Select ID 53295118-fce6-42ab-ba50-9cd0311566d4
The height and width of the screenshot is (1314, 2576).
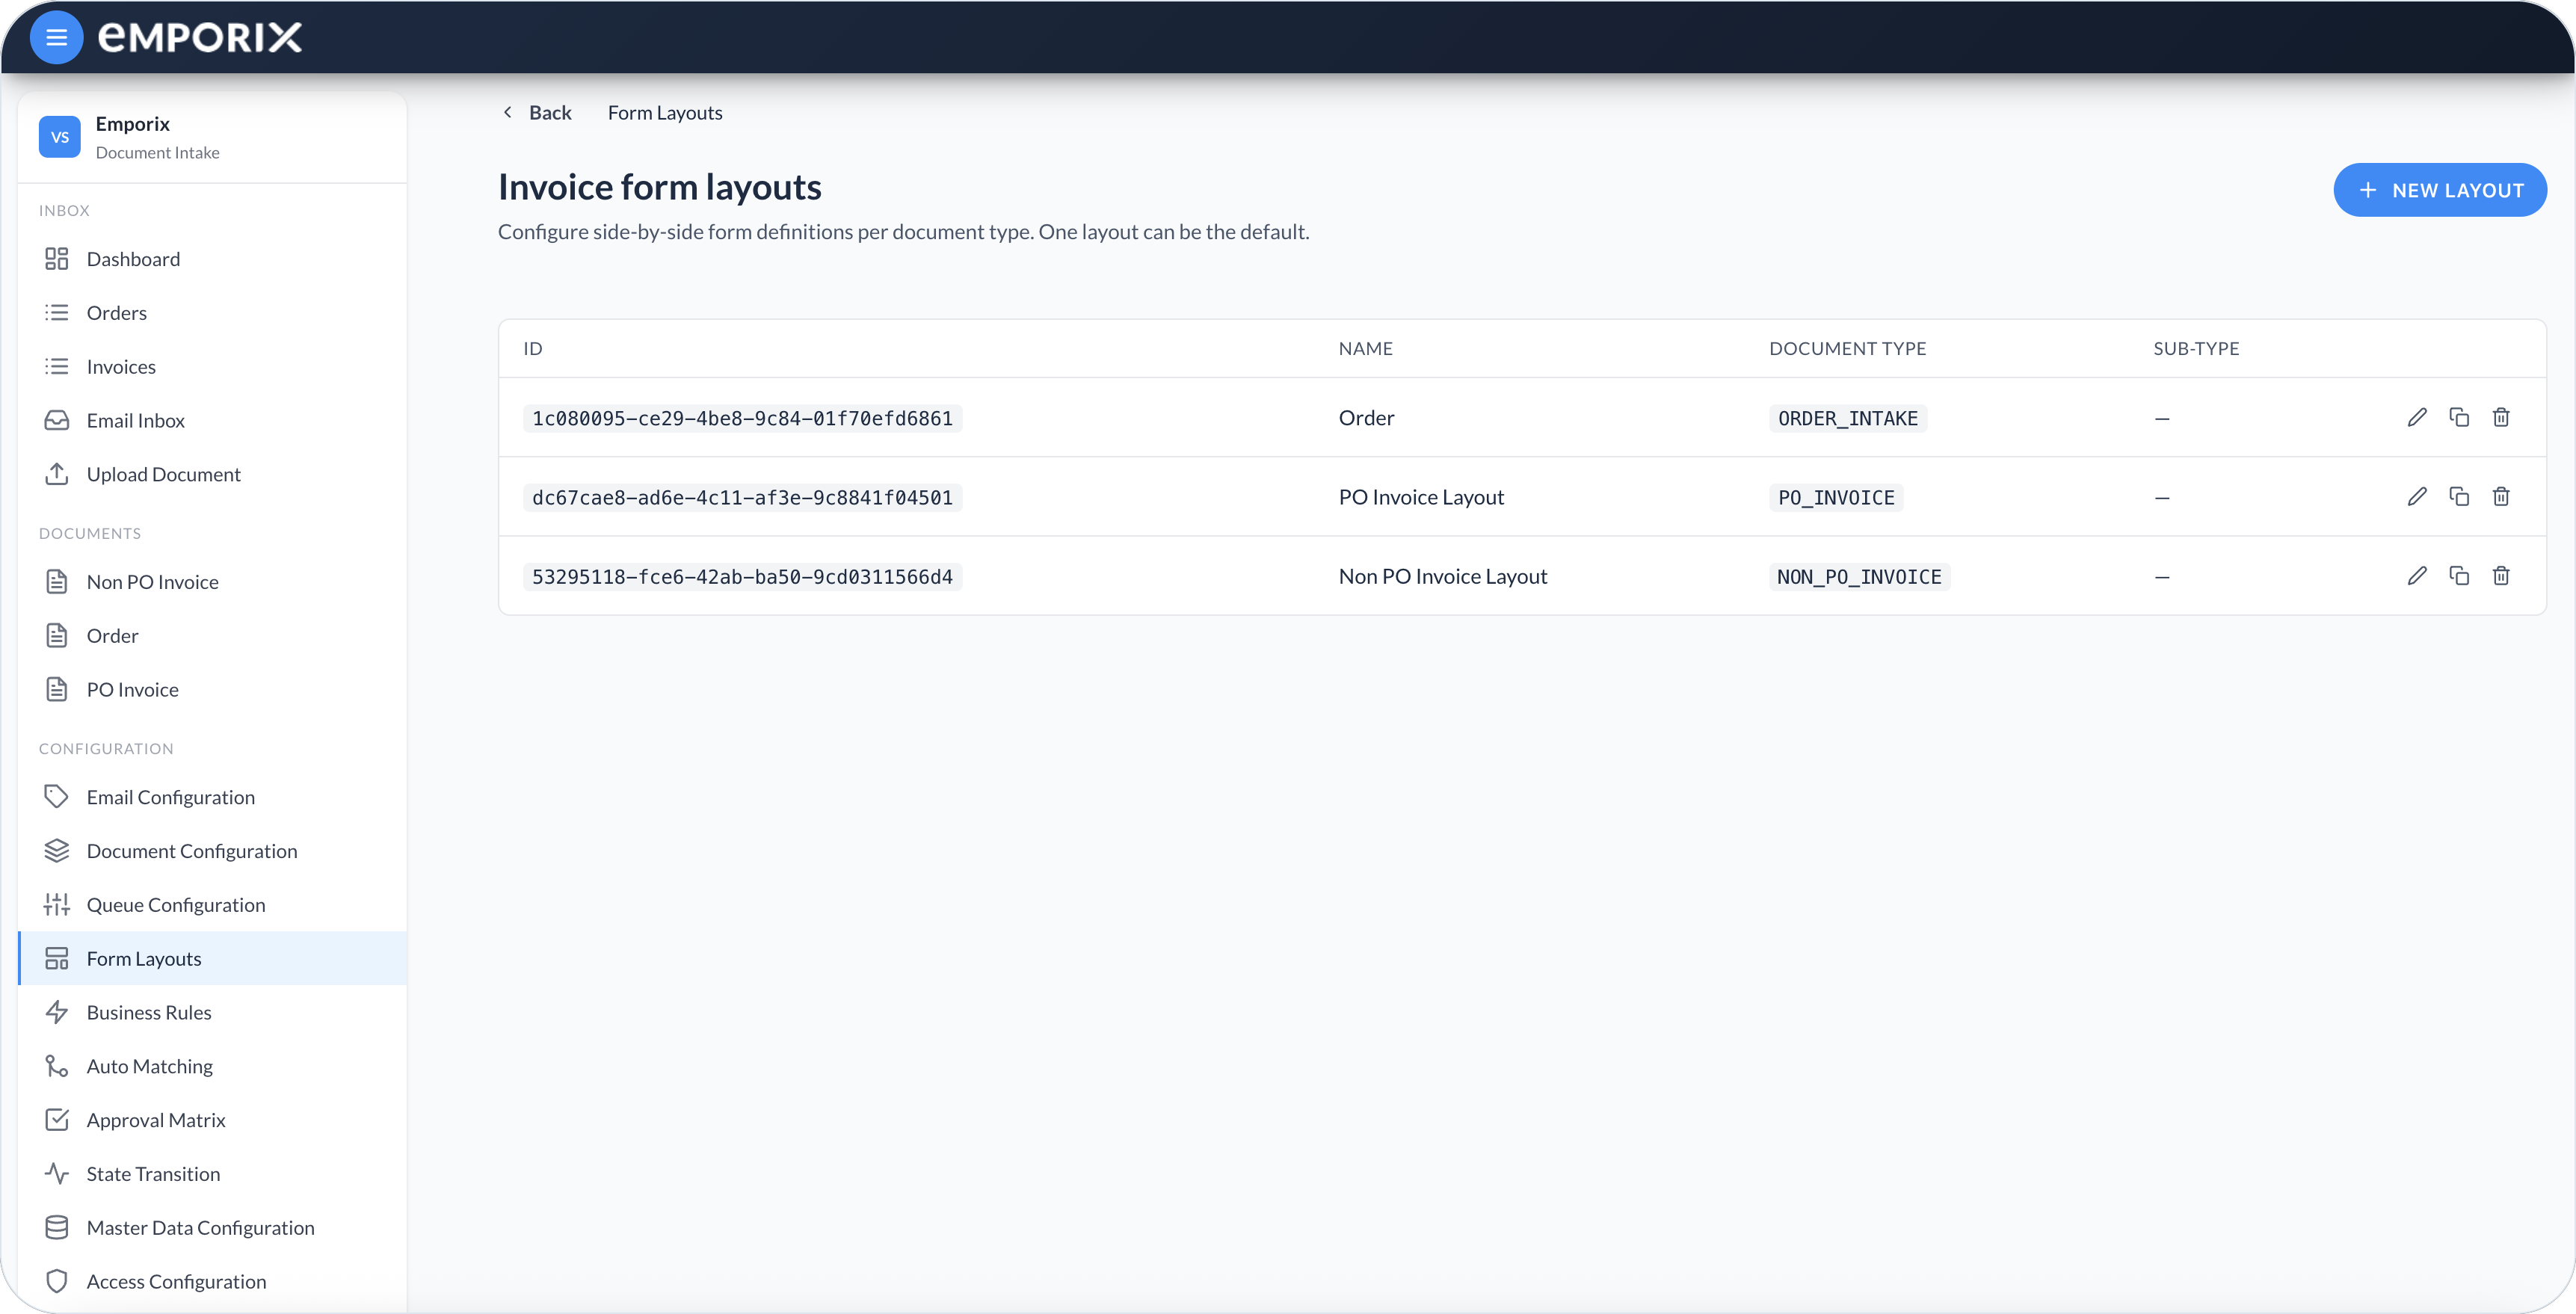pyautogui.click(x=742, y=576)
